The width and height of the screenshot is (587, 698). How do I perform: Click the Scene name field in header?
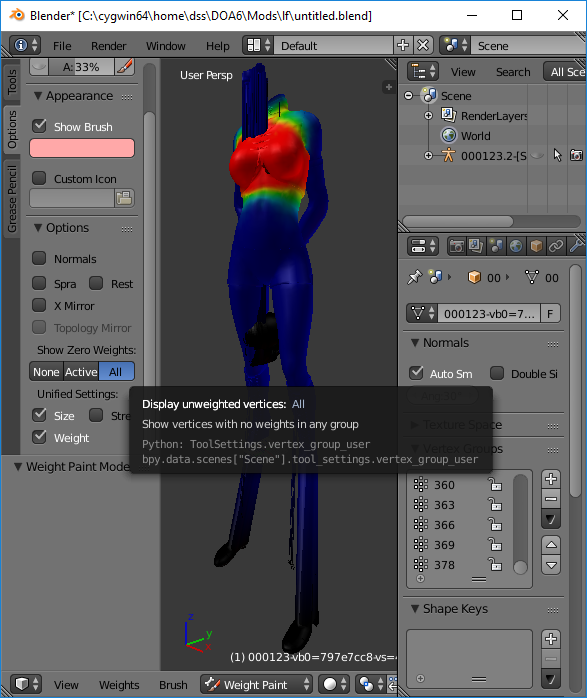coord(528,45)
